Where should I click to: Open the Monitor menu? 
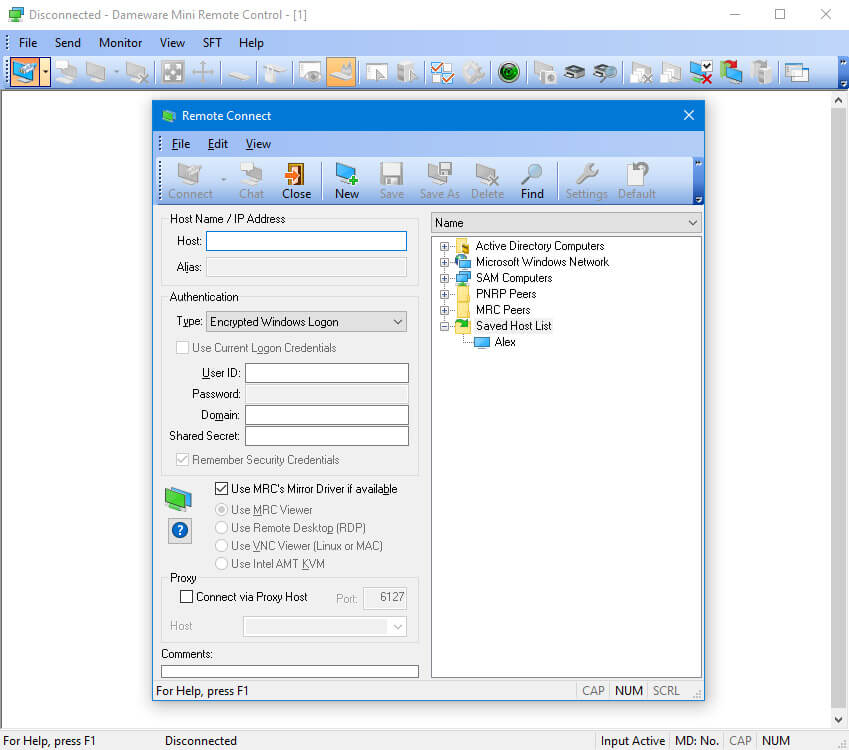pos(120,43)
